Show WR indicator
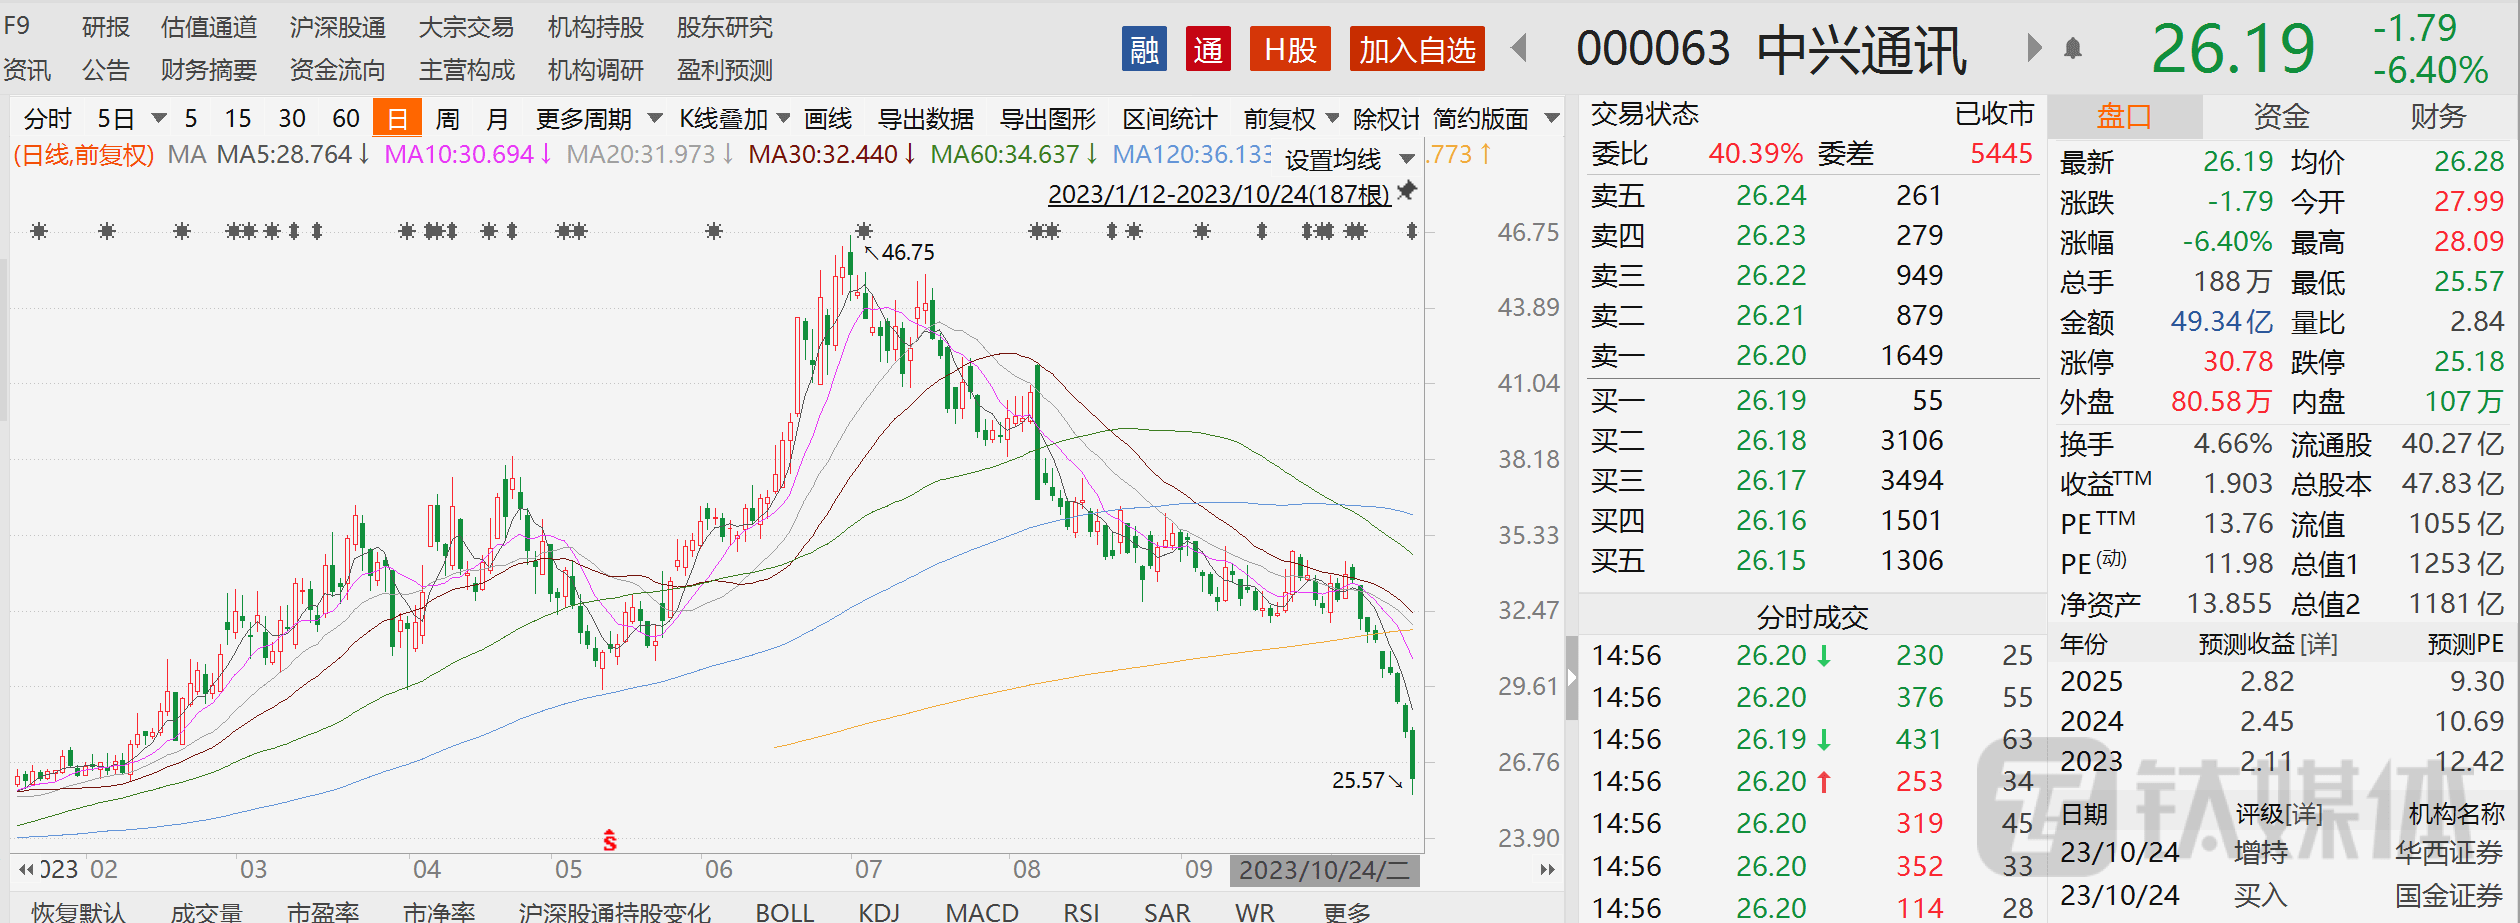2520x923 pixels. coord(1255,911)
